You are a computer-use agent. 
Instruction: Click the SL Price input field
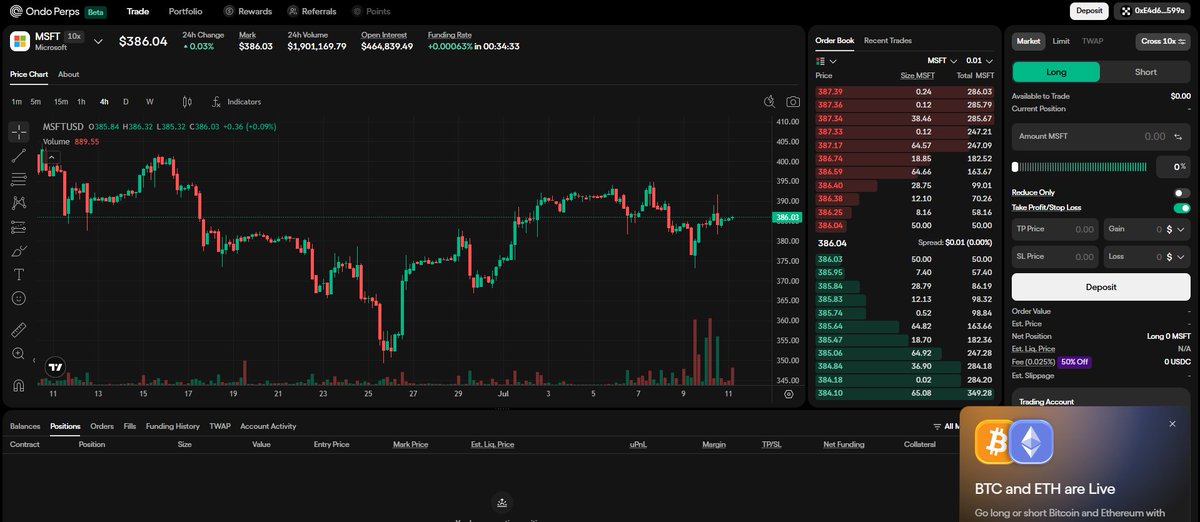tap(1055, 257)
